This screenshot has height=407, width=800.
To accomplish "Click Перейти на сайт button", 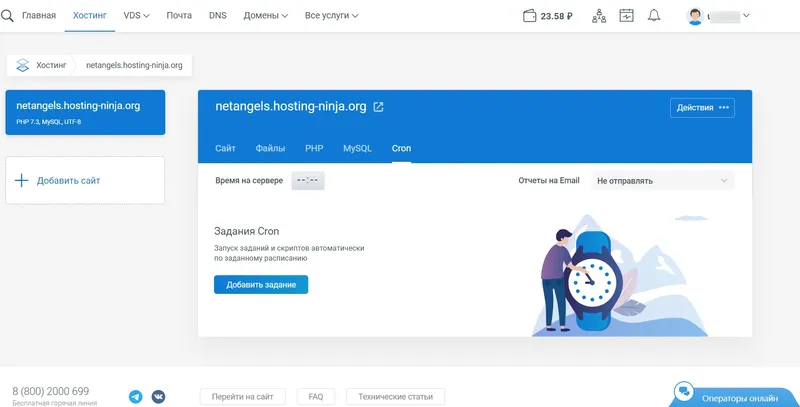I will click(242, 396).
